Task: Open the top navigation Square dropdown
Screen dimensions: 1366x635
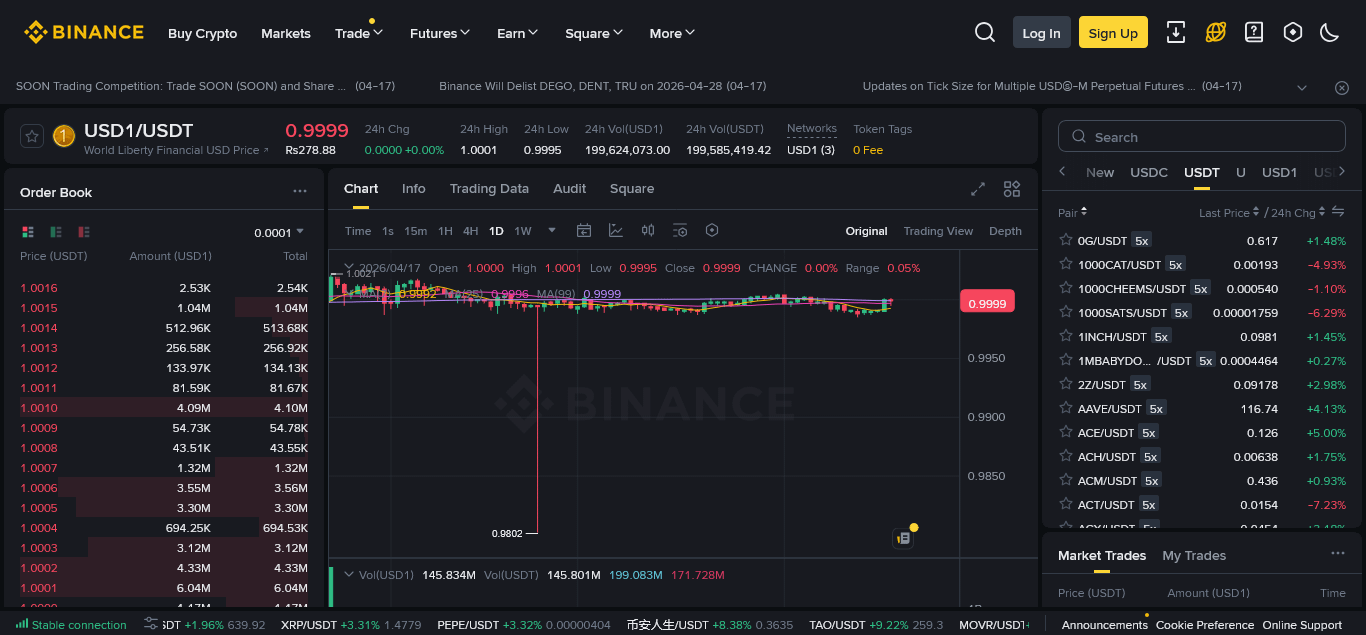Action: point(594,33)
